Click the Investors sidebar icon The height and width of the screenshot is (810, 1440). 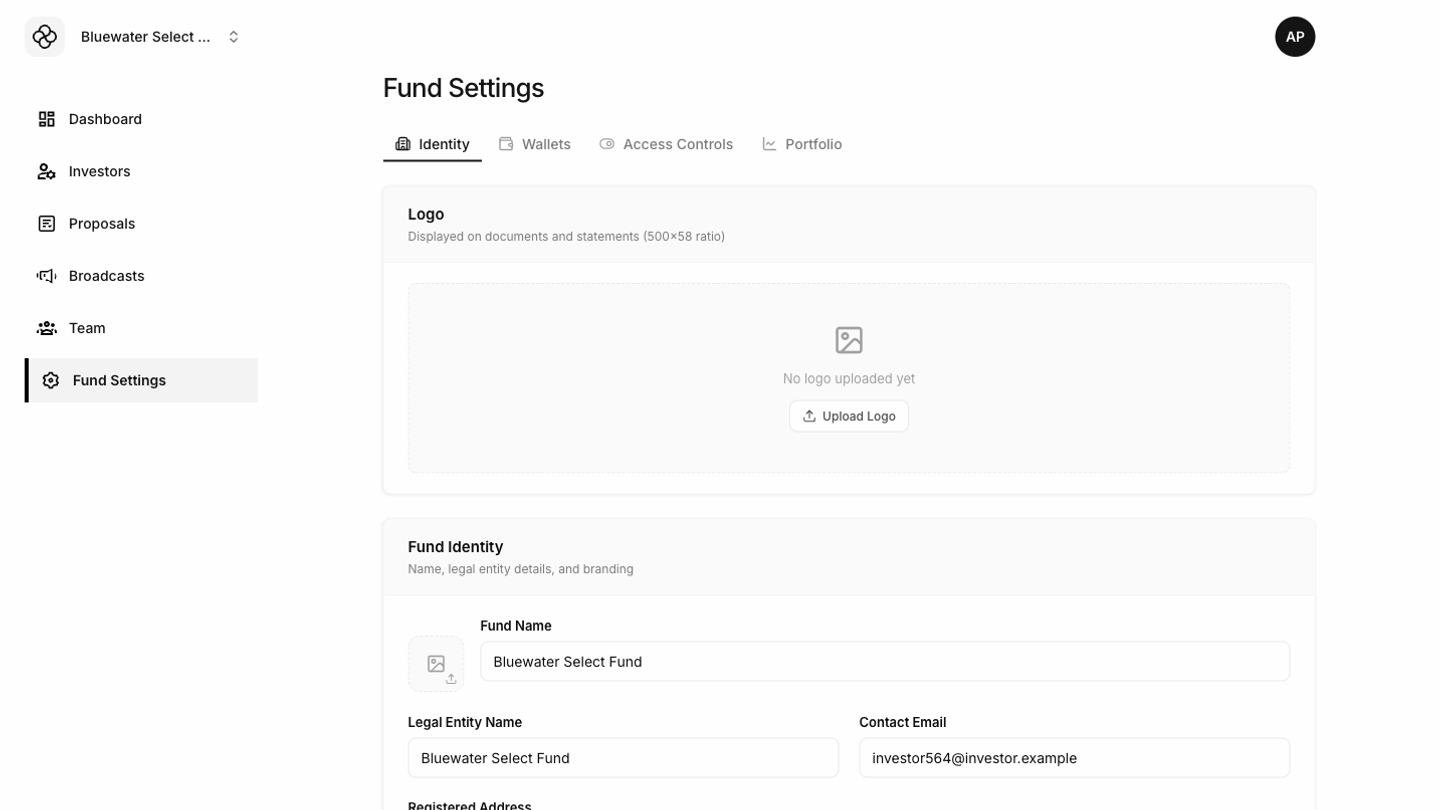tap(47, 171)
